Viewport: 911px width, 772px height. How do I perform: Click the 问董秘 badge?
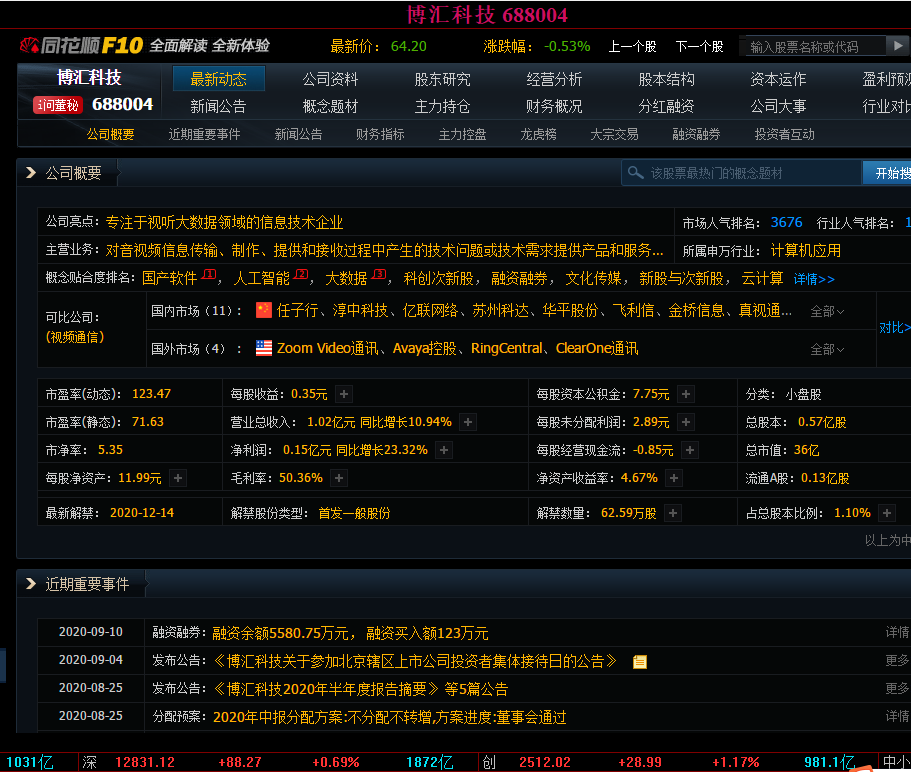(x=58, y=105)
